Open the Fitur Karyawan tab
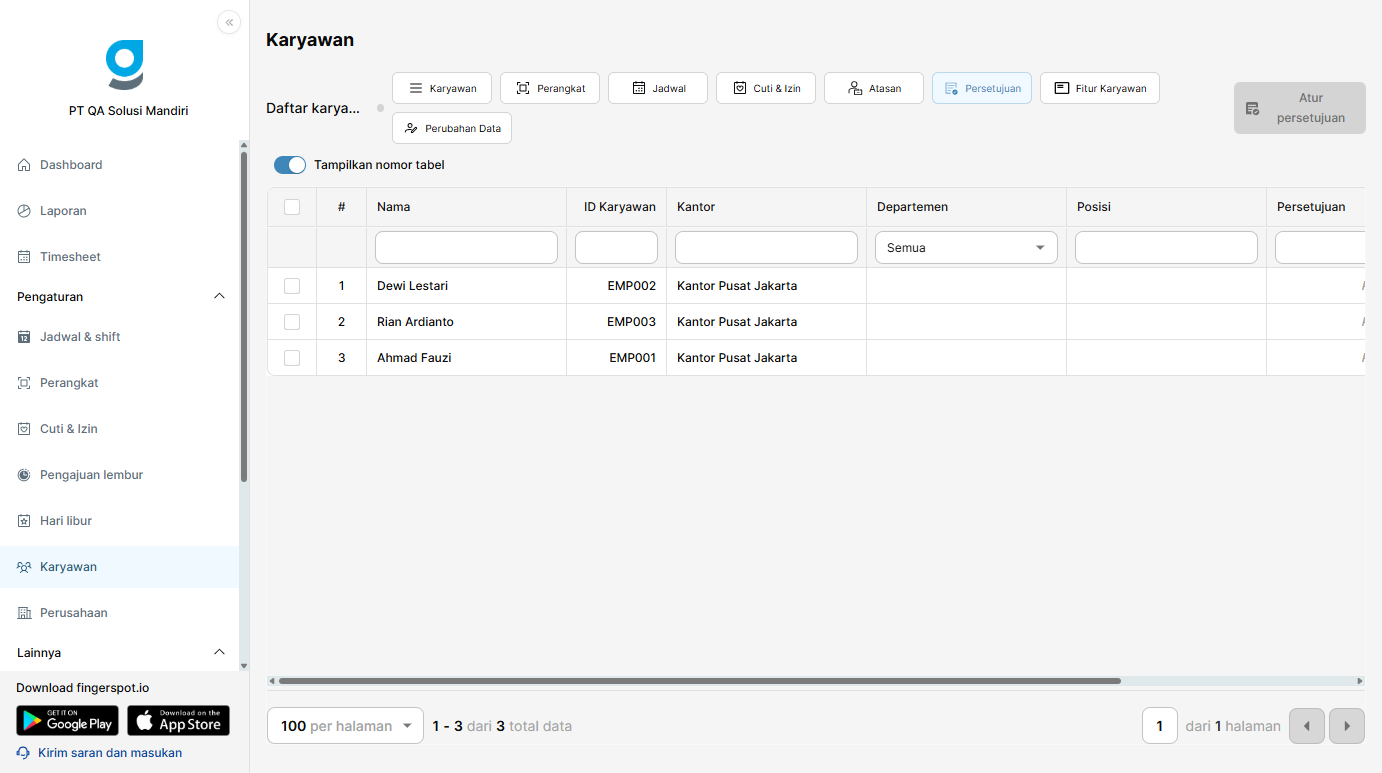Viewport: 1382px width, 773px height. click(x=1100, y=88)
